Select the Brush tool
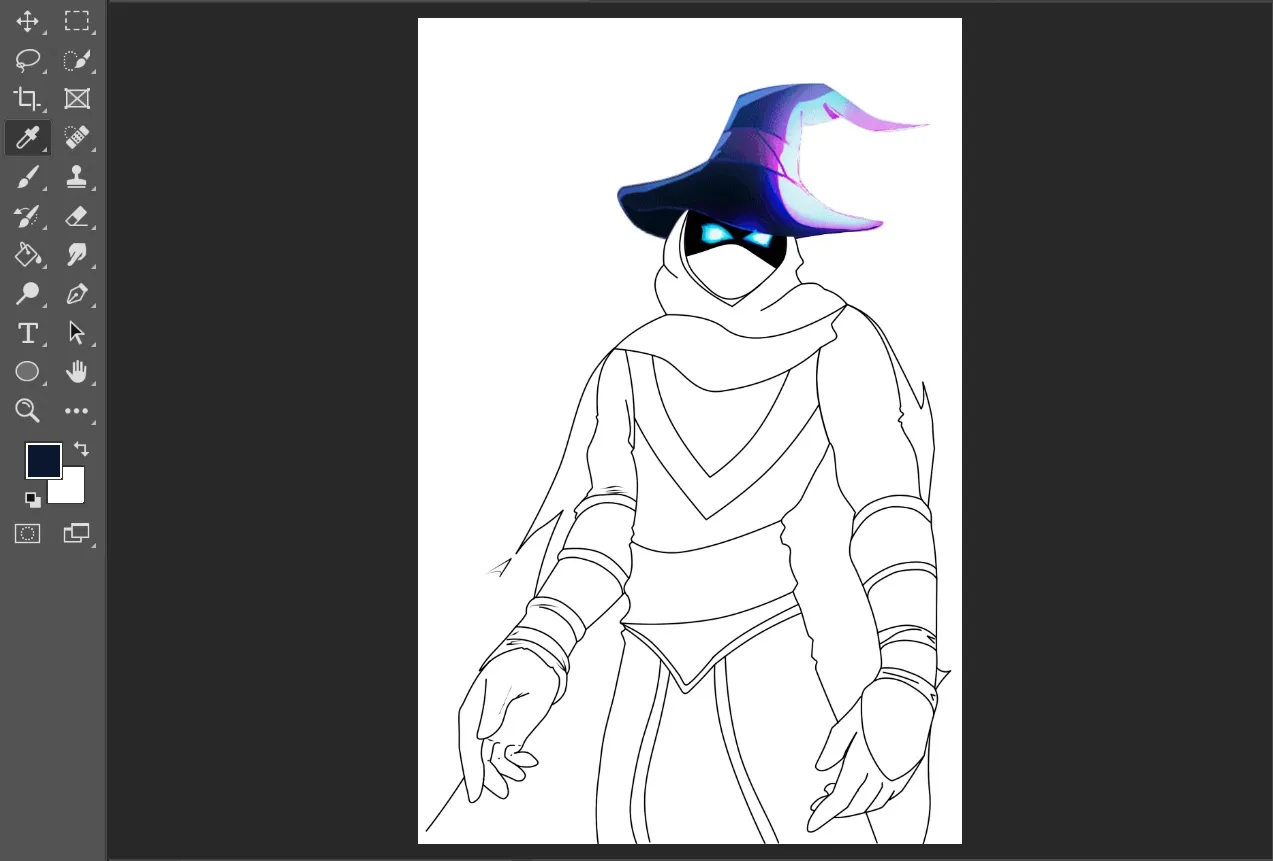The height and width of the screenshot is (861, 1273). coord(27,177)
